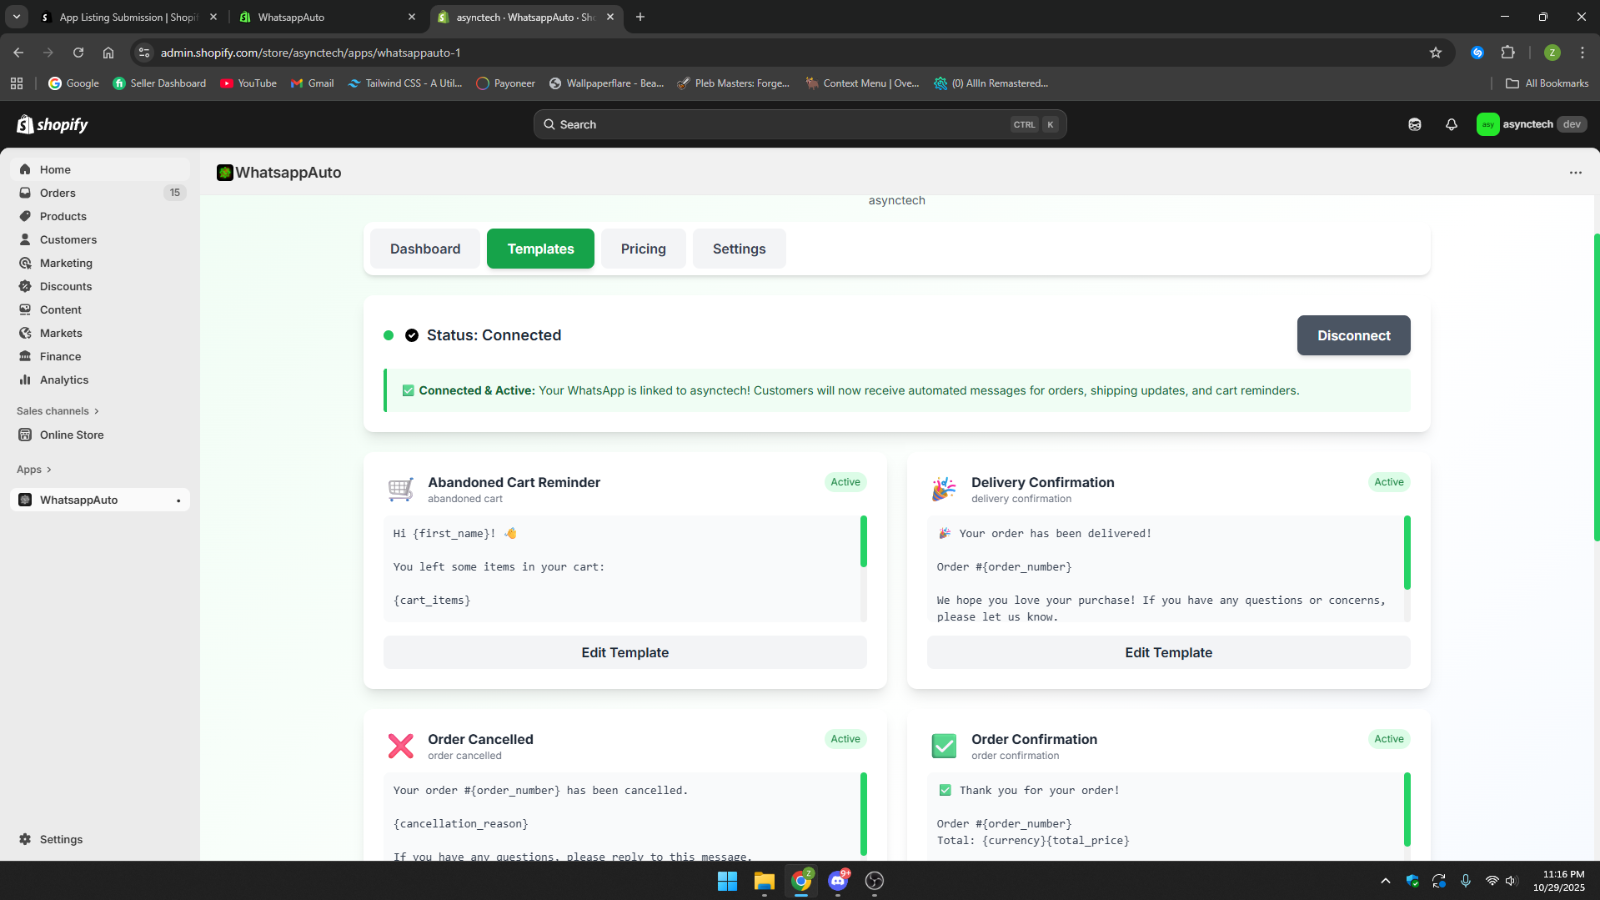Viewport: 1600px width, 900px height.
Task: Go back to the previous page
Action: coord(18,53)
